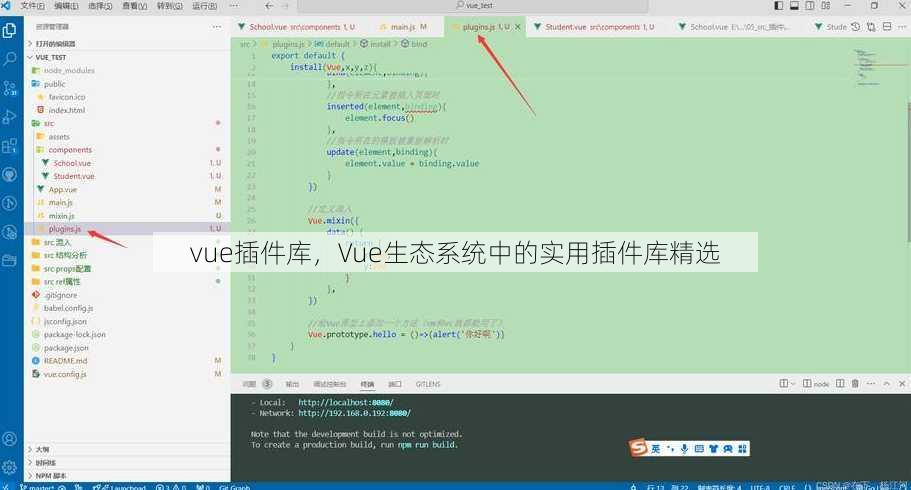Open the Local http://localhost:8080/ link
The image size is (911, 490).
click(x=346, y=402)
